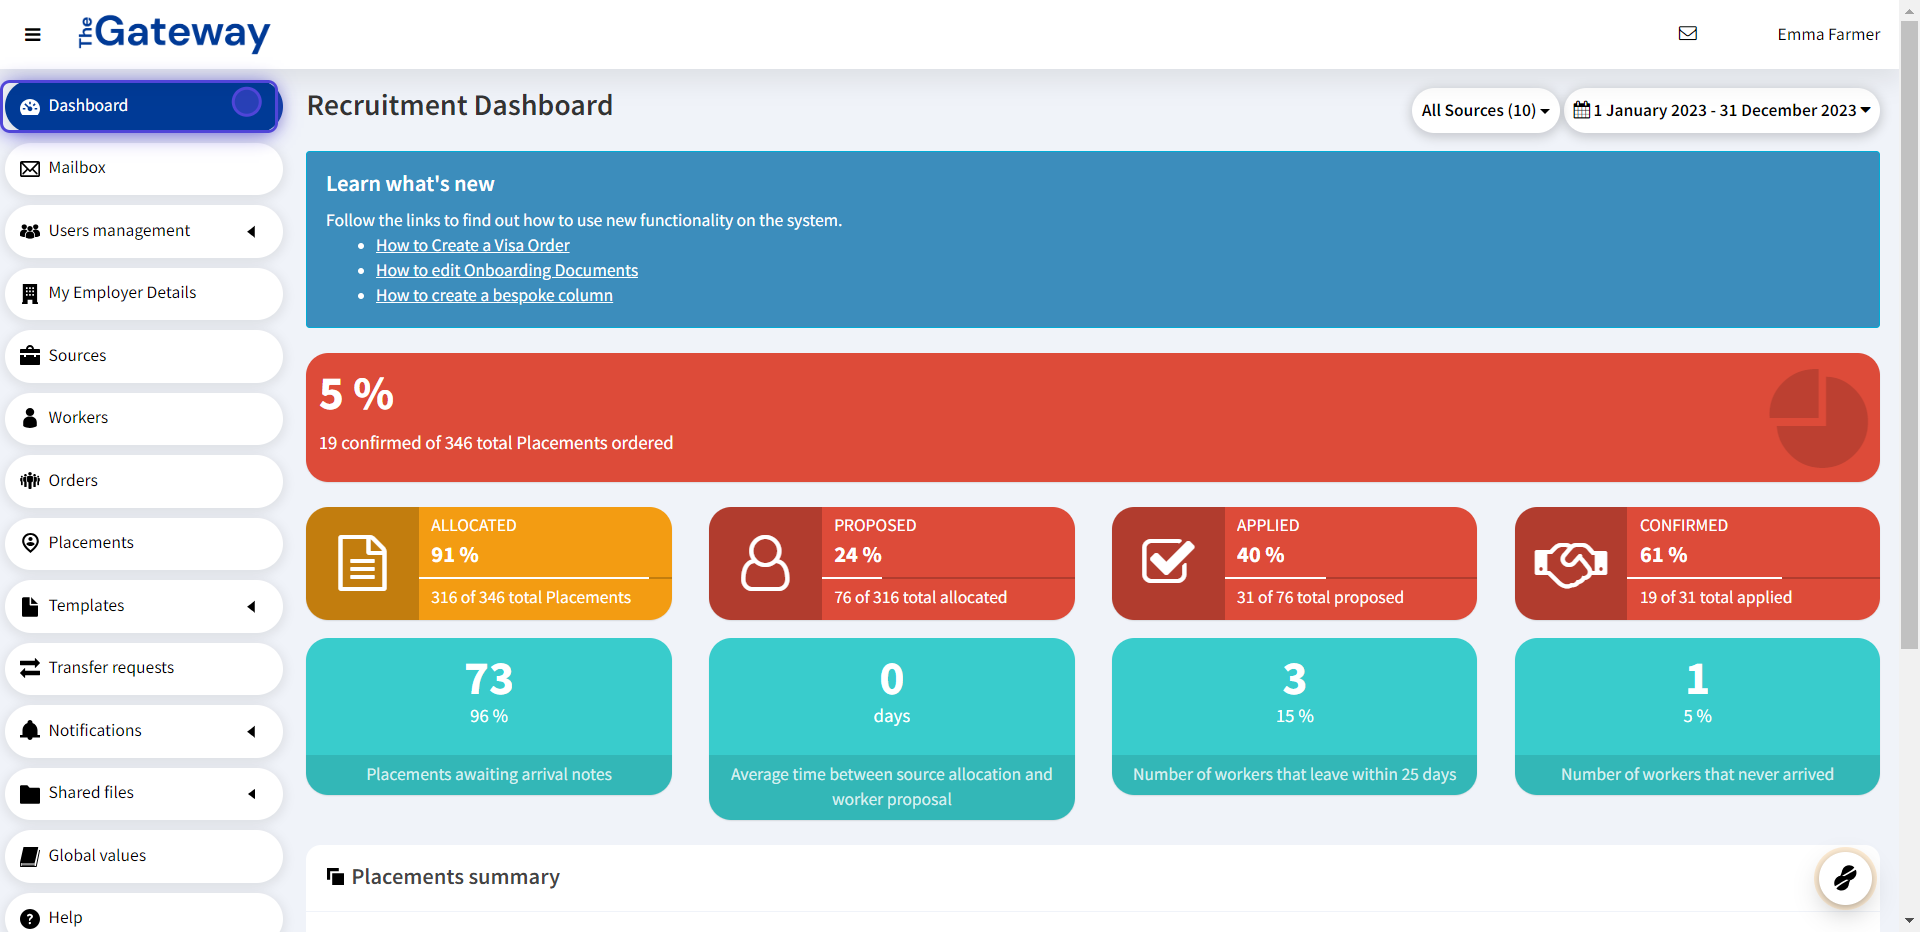Click the Help question mark icon
This screenshot has height=932, width=1920.
[30, 918]
